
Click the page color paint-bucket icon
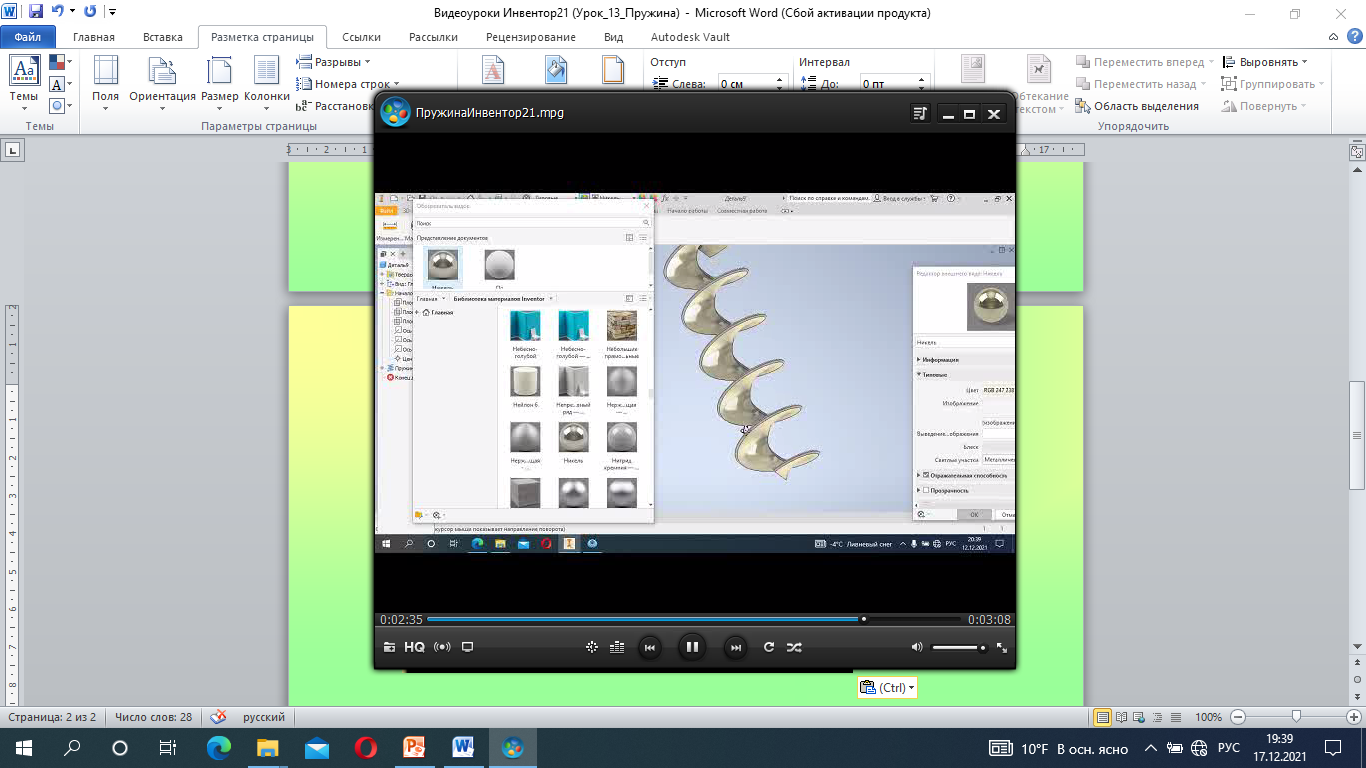pos(555,69)
